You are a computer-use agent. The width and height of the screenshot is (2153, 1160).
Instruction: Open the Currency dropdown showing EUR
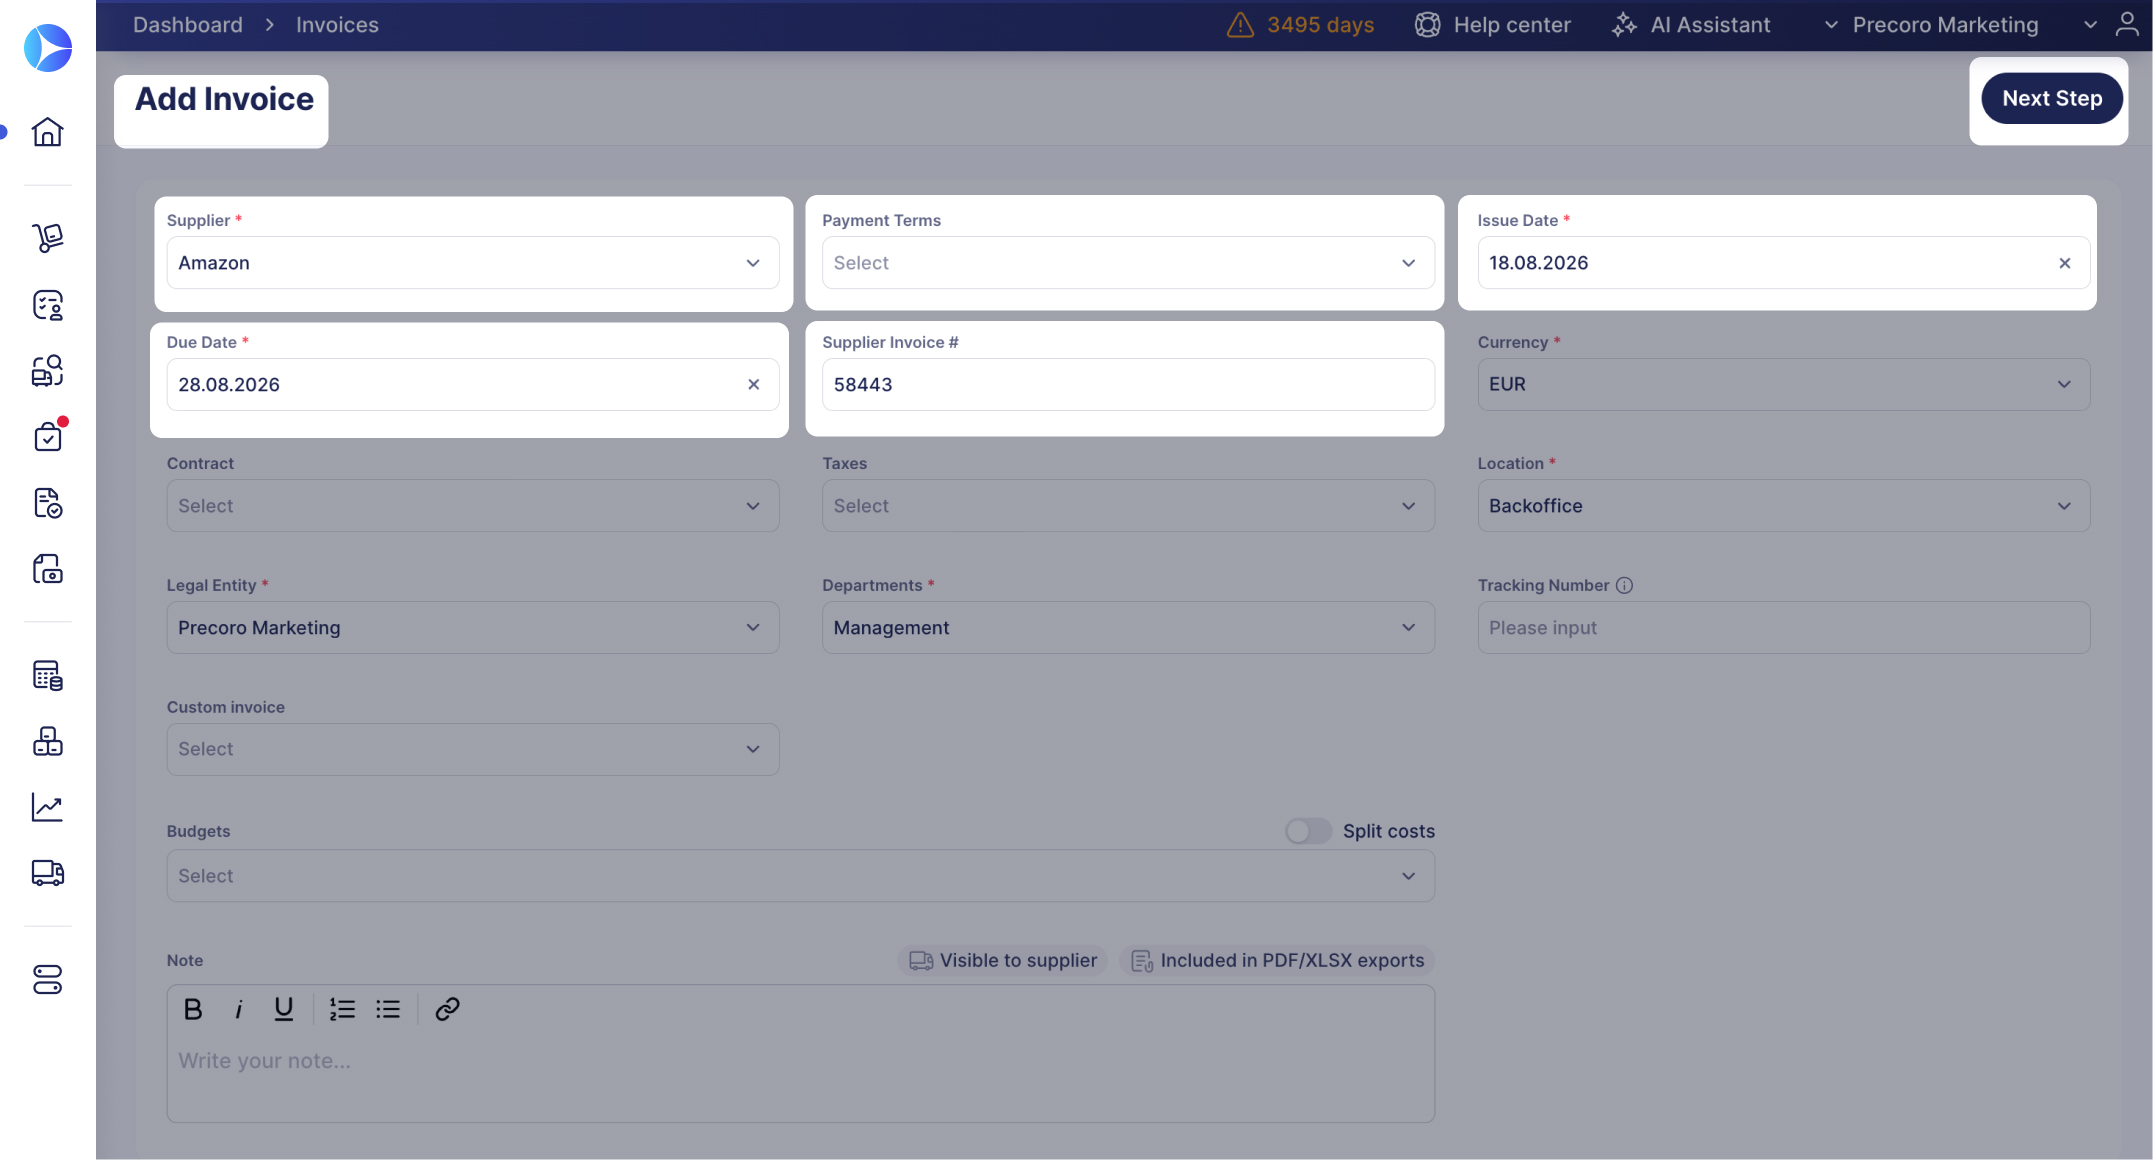tap(1783, 385)
